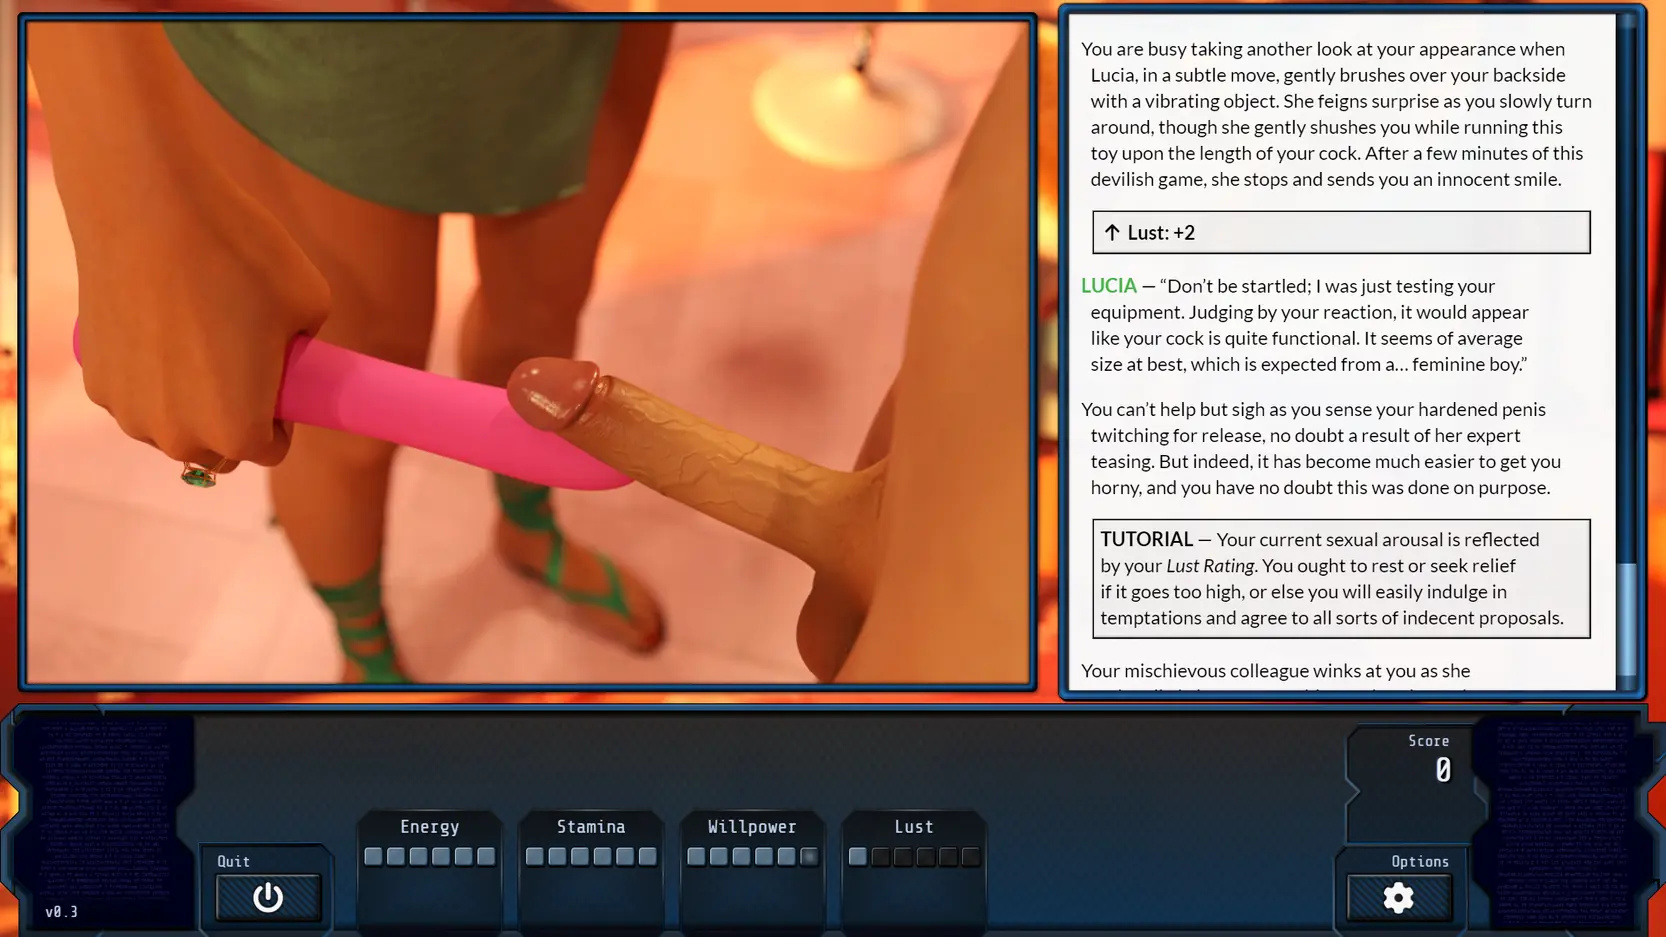The width and height of the screenshot is (1666, 937).
Task: Select the Stamina stat label
Action: coord(591,826)
